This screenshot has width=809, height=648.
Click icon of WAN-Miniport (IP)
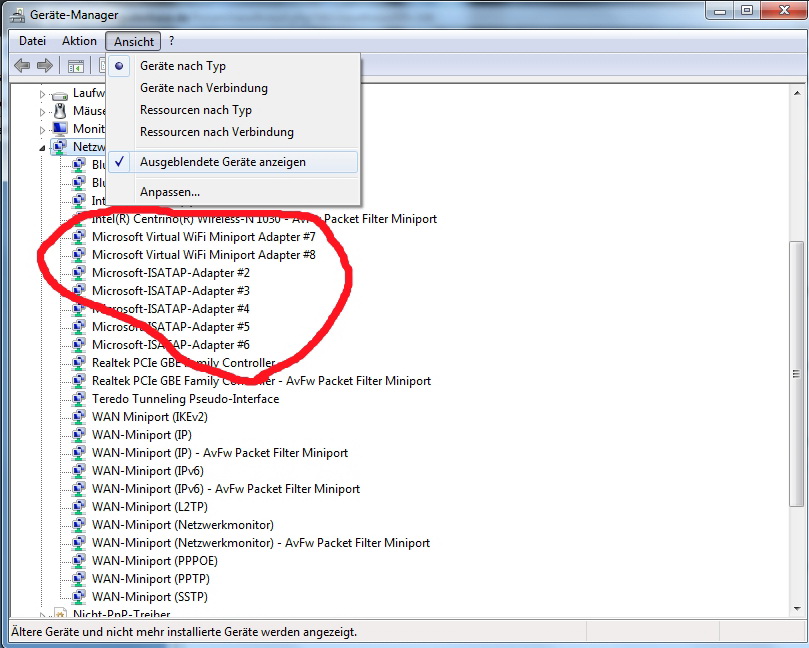click(x=78, y=435)
